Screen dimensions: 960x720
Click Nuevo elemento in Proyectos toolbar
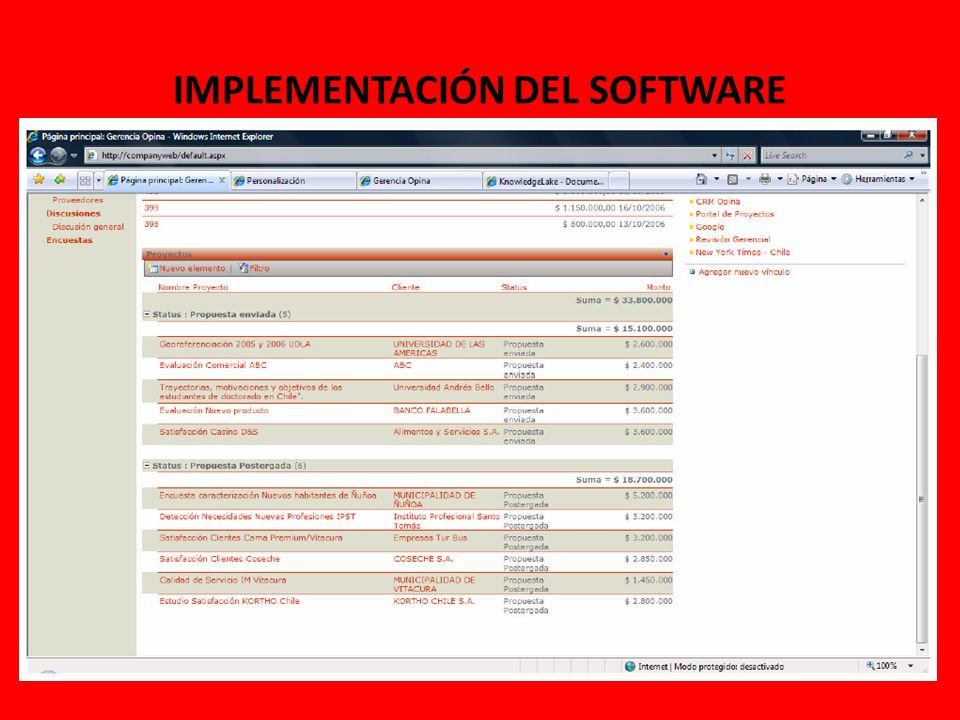pyautogui.click(x=187, y=269)
